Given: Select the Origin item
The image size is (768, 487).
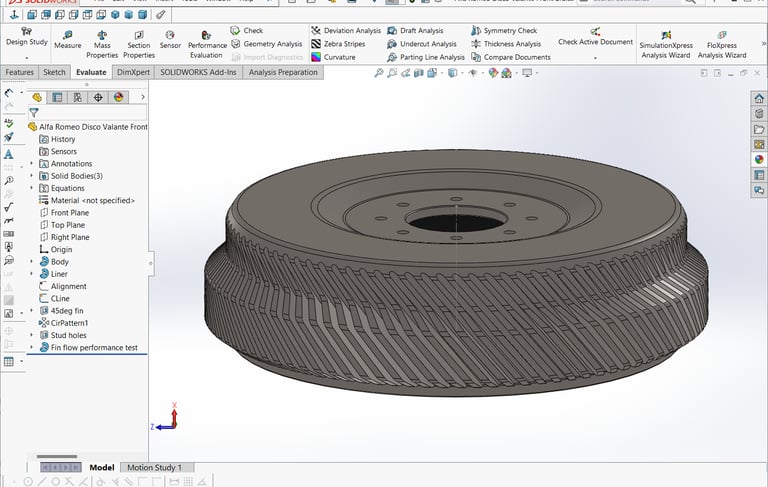Looking at the screenshot, I should click(55, 249).
